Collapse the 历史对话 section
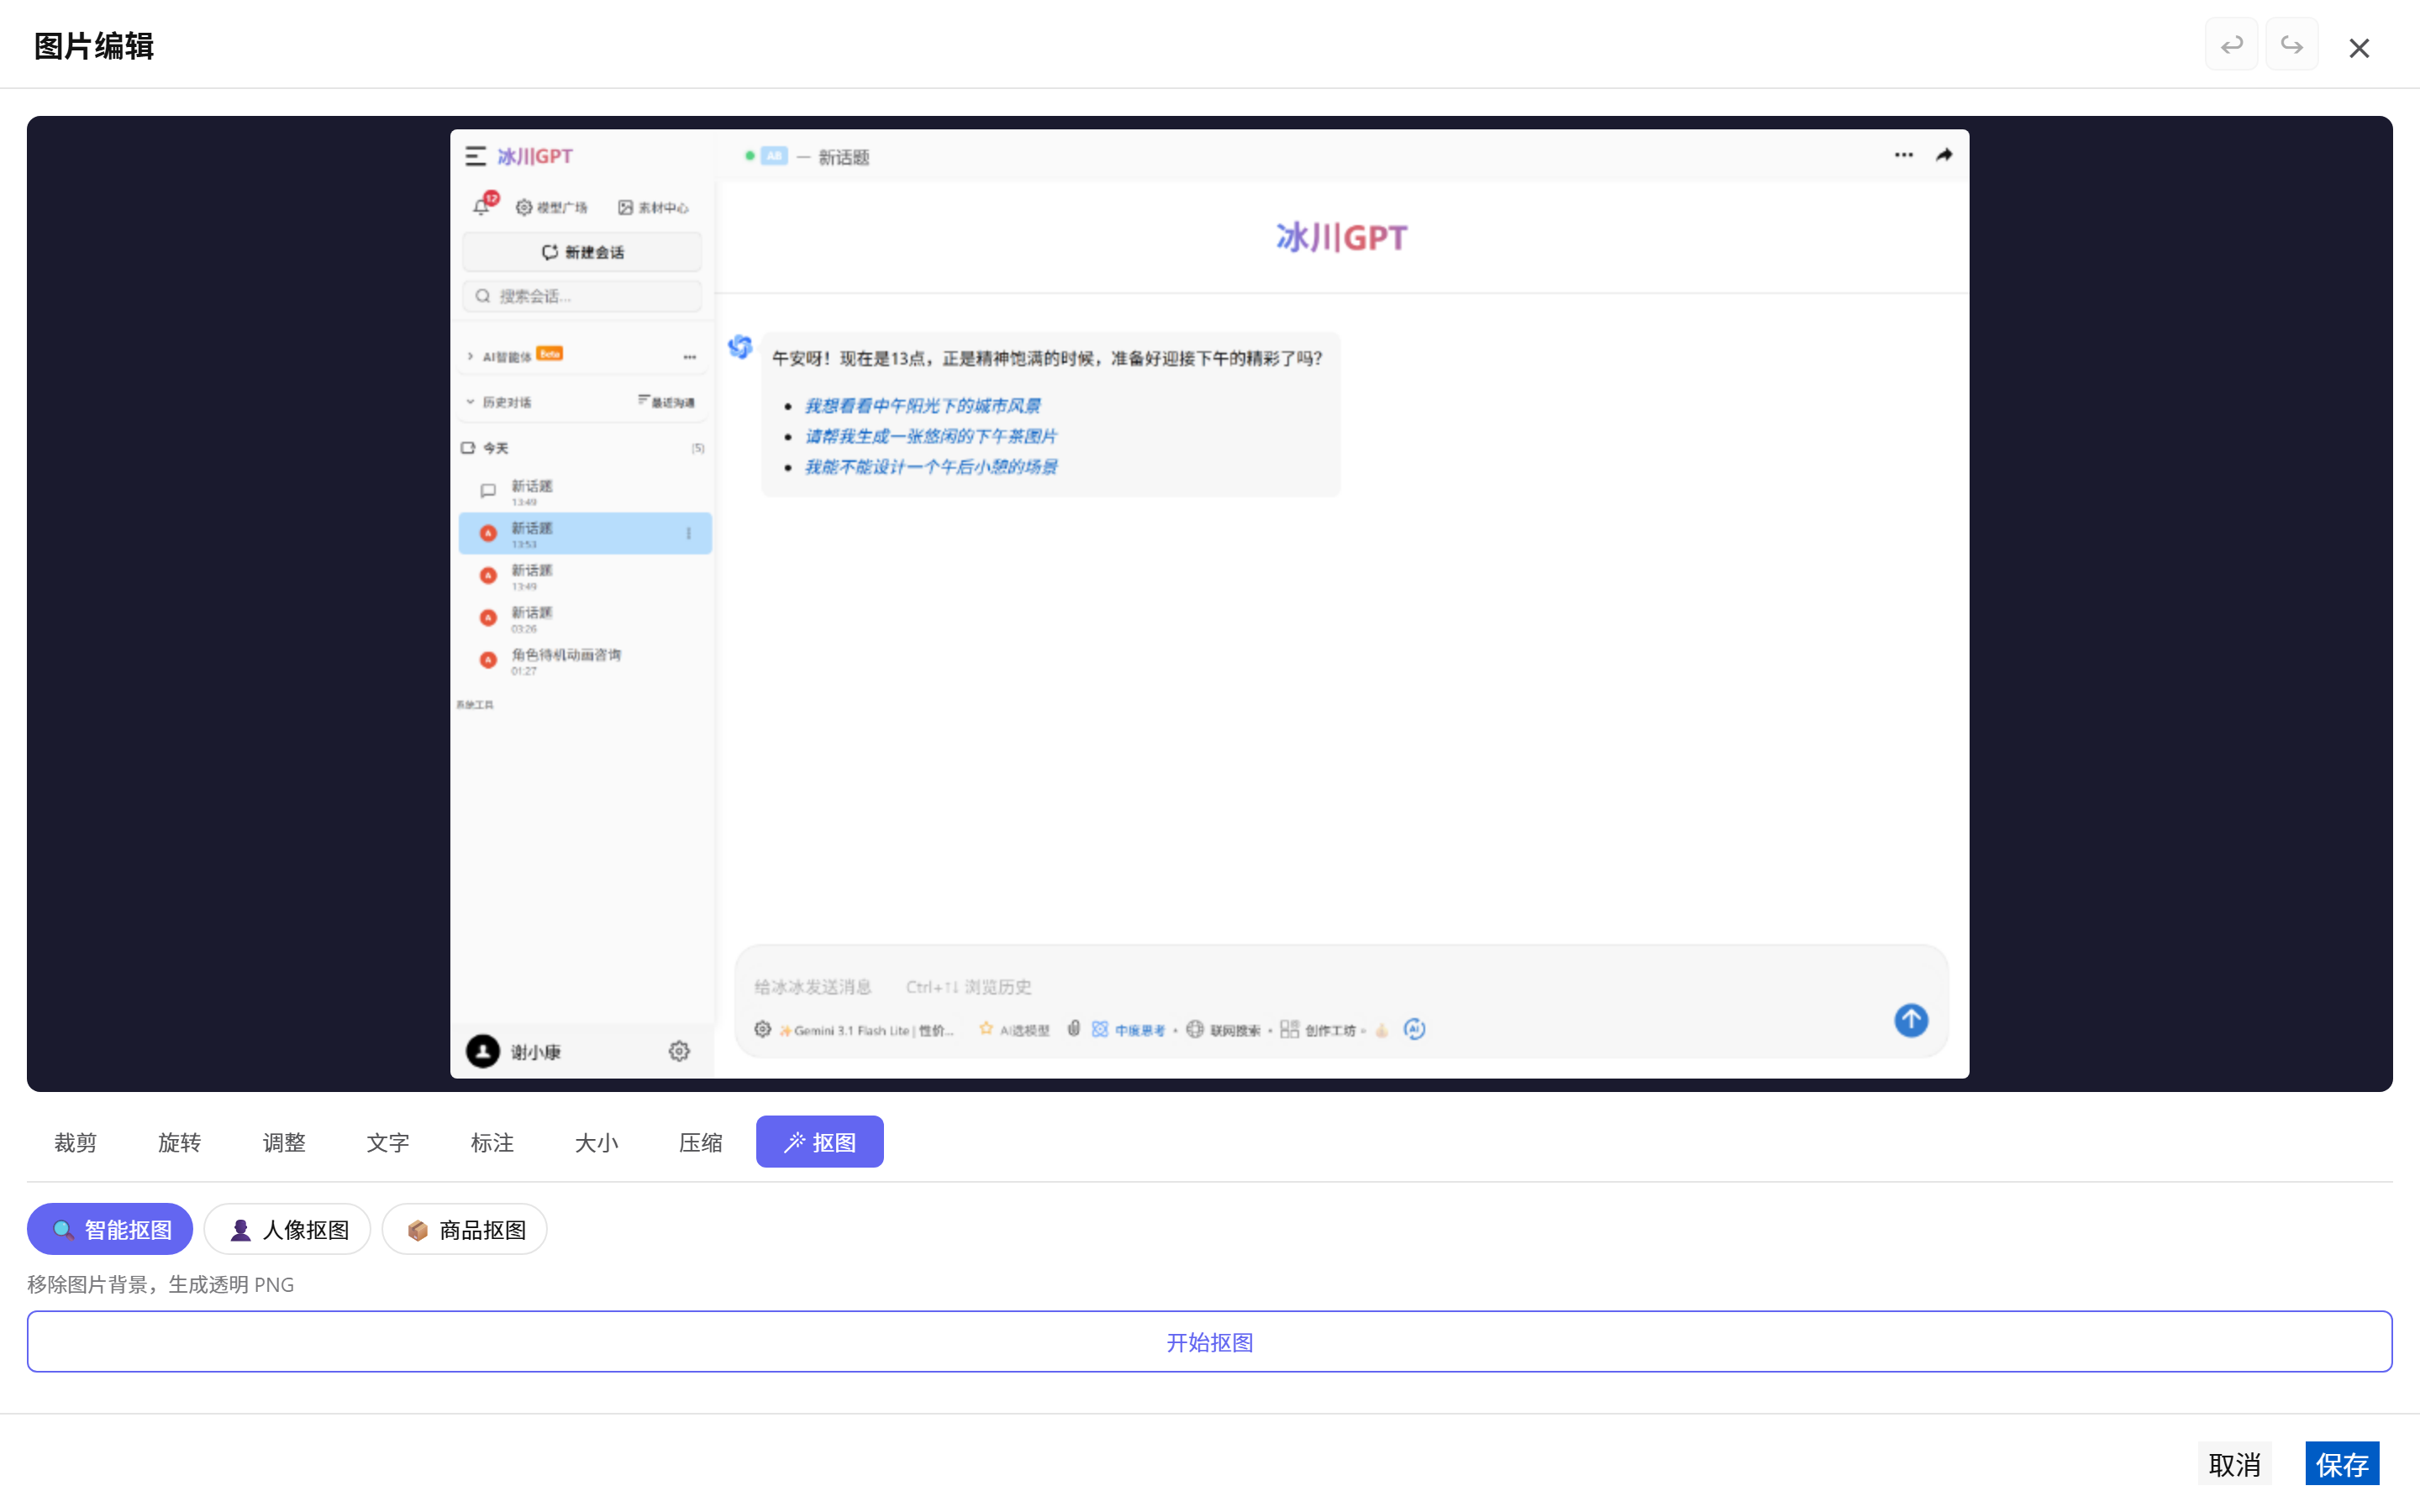The image size is (2420, 1512). 470,401
